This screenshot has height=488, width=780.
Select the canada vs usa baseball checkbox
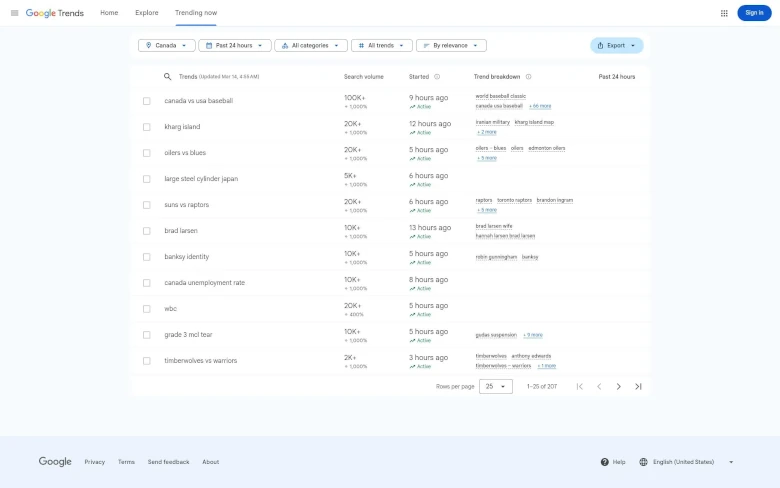(147, 101)
